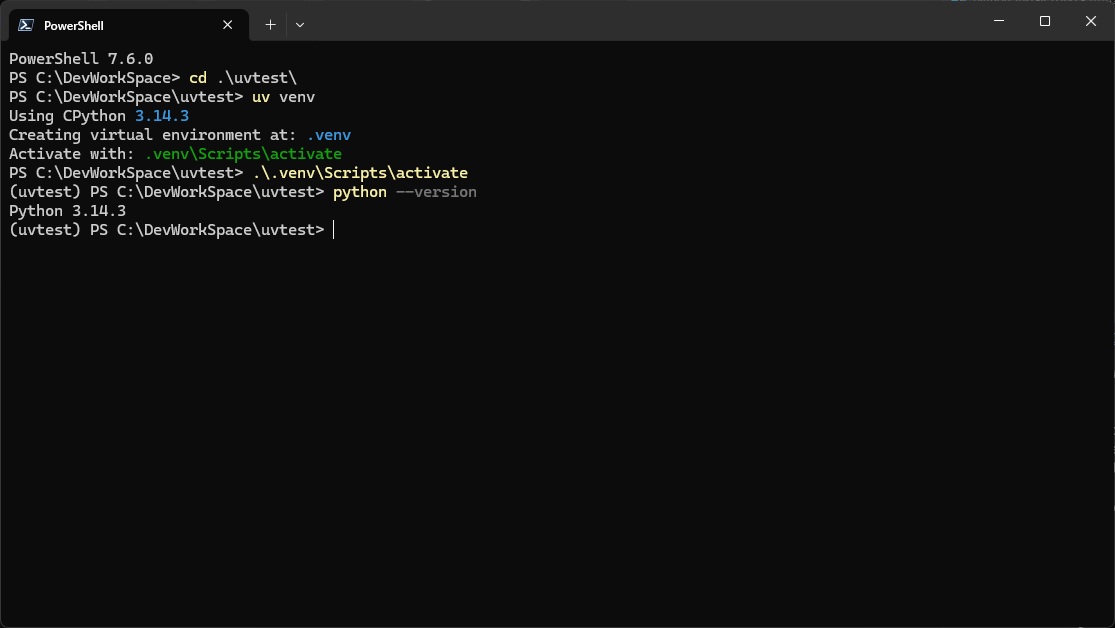This screenshot has width=1115, height=628.
Task: Minimize the terminal window
Action: coord(998,21)
